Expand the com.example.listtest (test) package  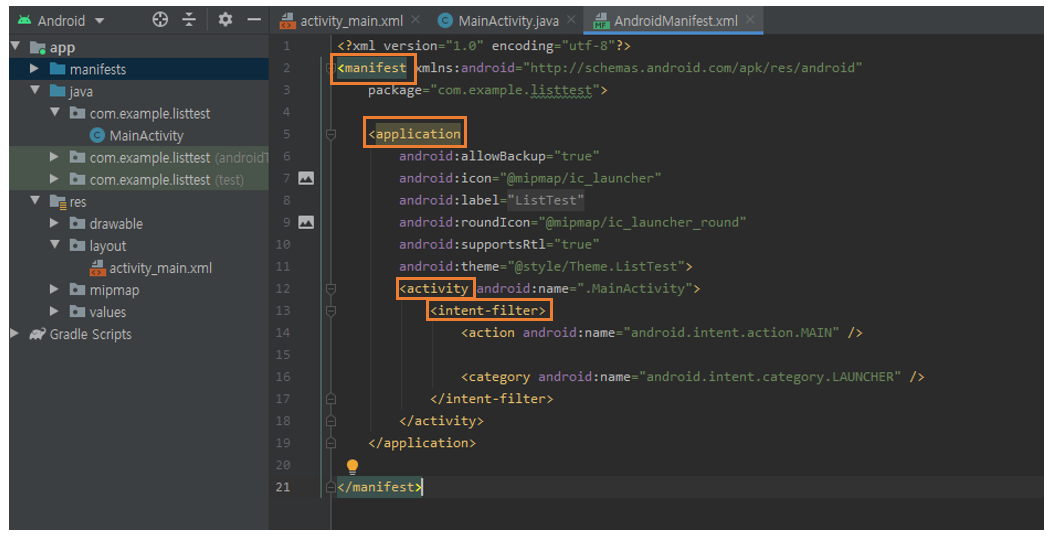click(x=55, y=179)
